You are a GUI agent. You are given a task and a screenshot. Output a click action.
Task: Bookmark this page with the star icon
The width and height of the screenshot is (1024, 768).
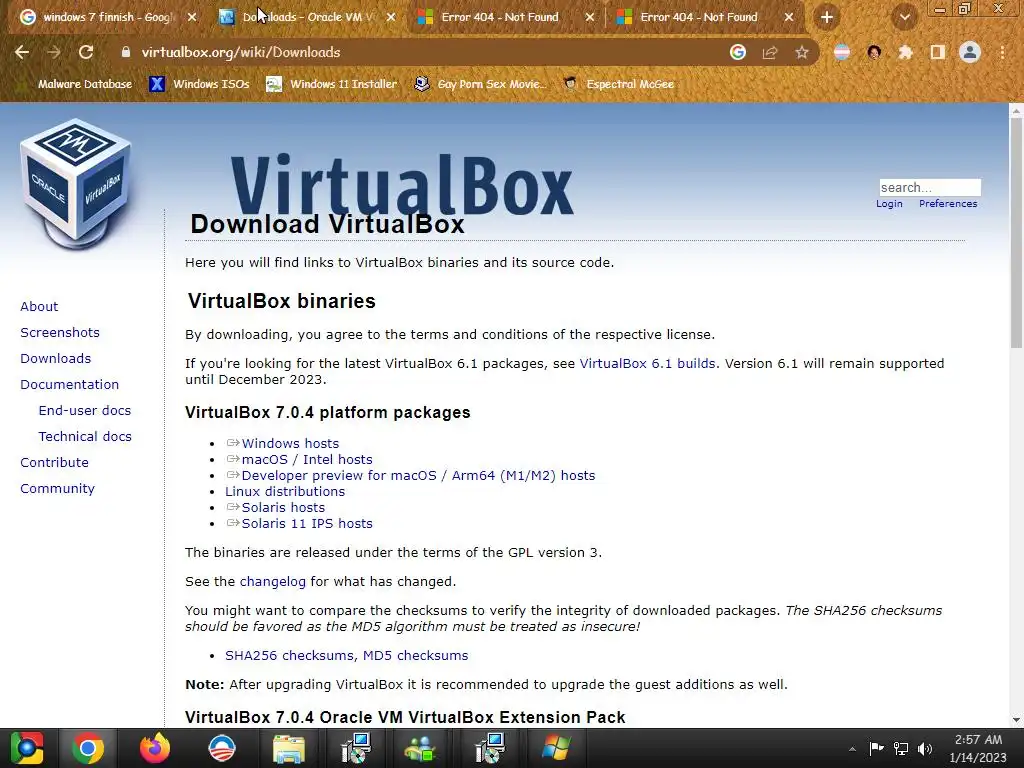(802, 52)
